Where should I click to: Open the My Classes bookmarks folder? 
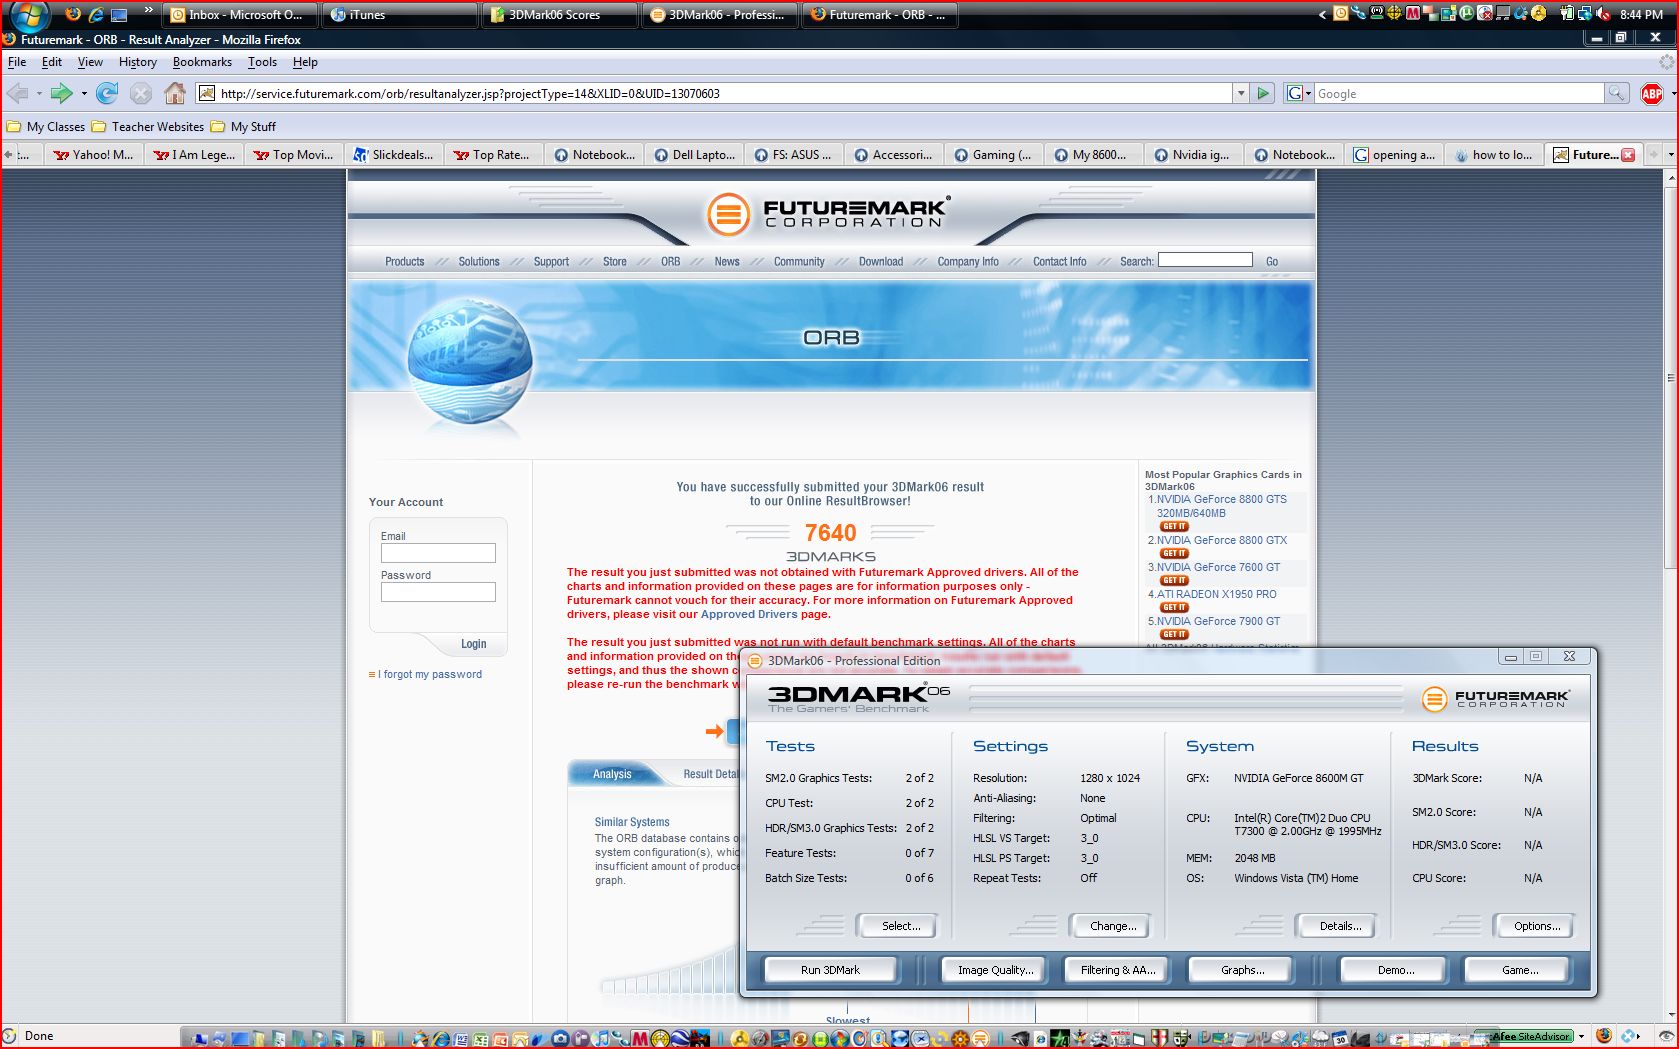[46, 127]
